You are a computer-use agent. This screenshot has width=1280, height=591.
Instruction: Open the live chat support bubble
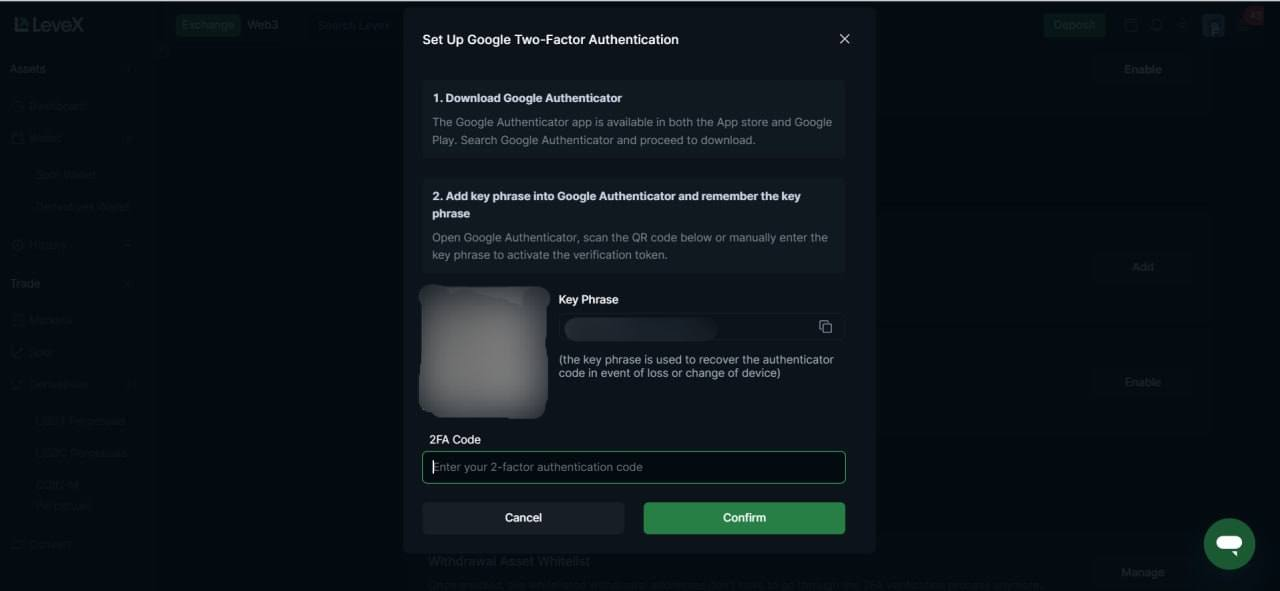point(1229,543)
